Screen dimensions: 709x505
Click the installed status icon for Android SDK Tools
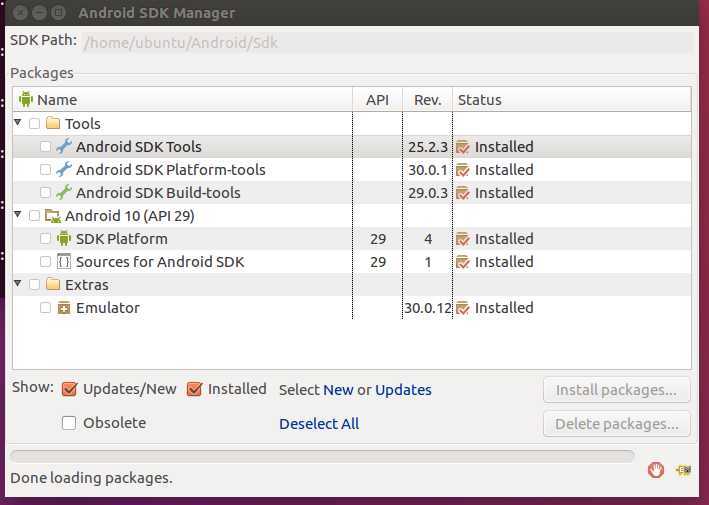click(463, 147)
